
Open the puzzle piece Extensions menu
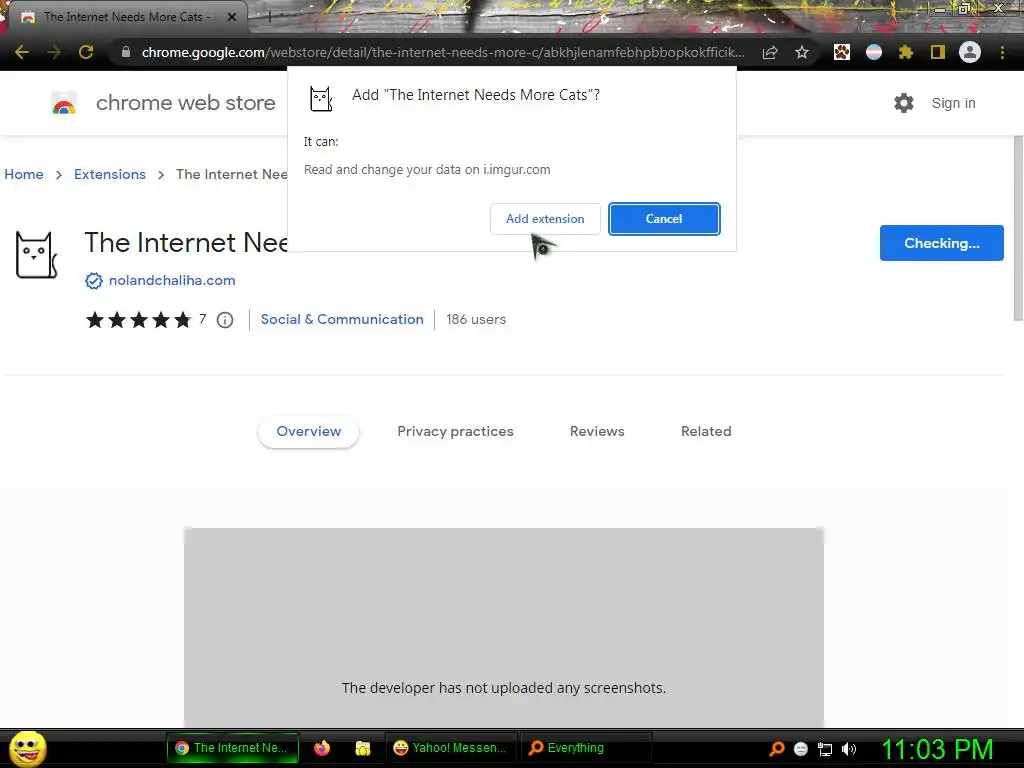point(906,52)
